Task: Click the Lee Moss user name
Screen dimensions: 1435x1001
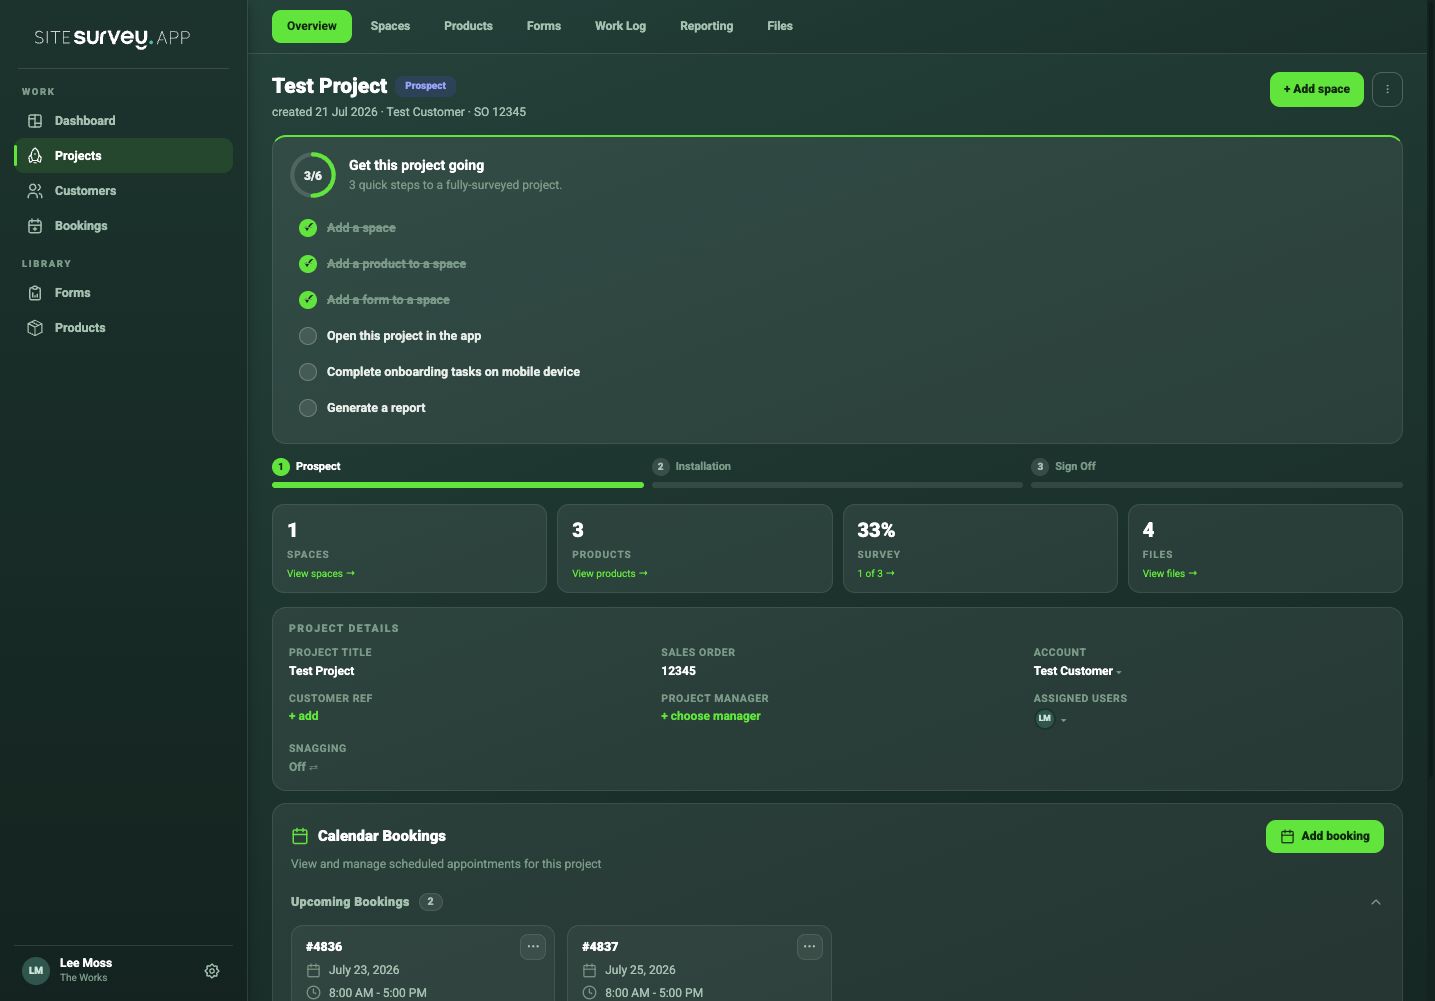Action: (86, 963)
